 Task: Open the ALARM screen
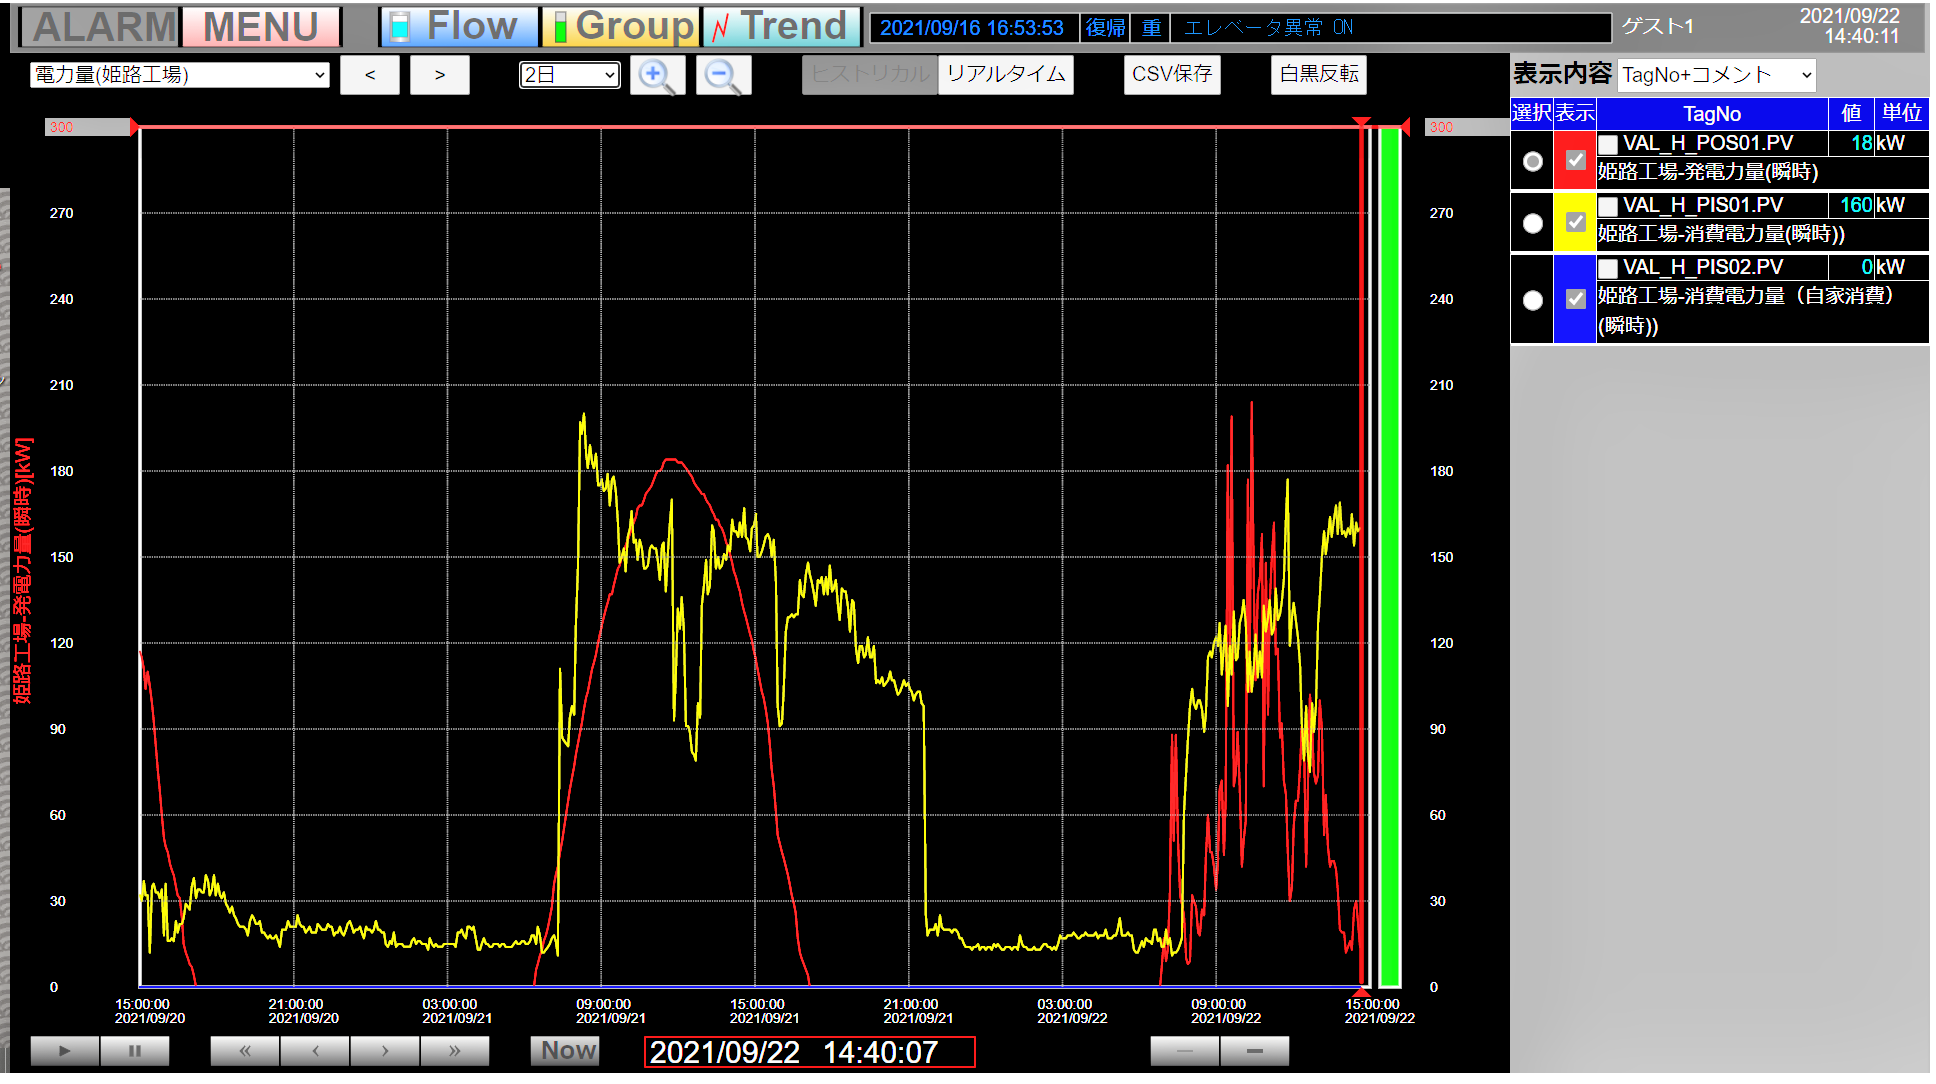click(100, 27)
